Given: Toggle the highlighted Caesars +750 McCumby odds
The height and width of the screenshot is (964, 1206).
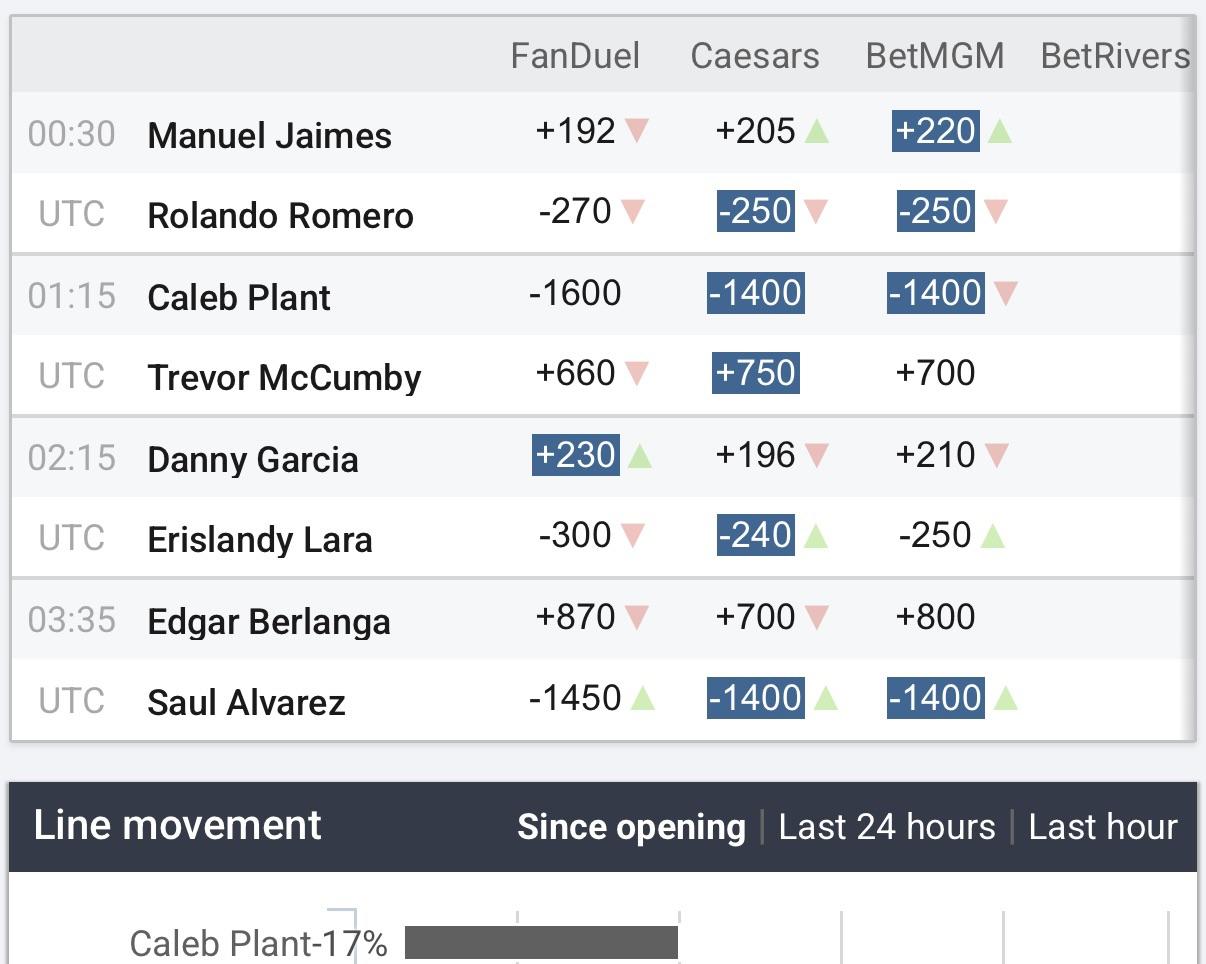Looking at the screenshot, I should pyautogui.click(x=755, y=372).
